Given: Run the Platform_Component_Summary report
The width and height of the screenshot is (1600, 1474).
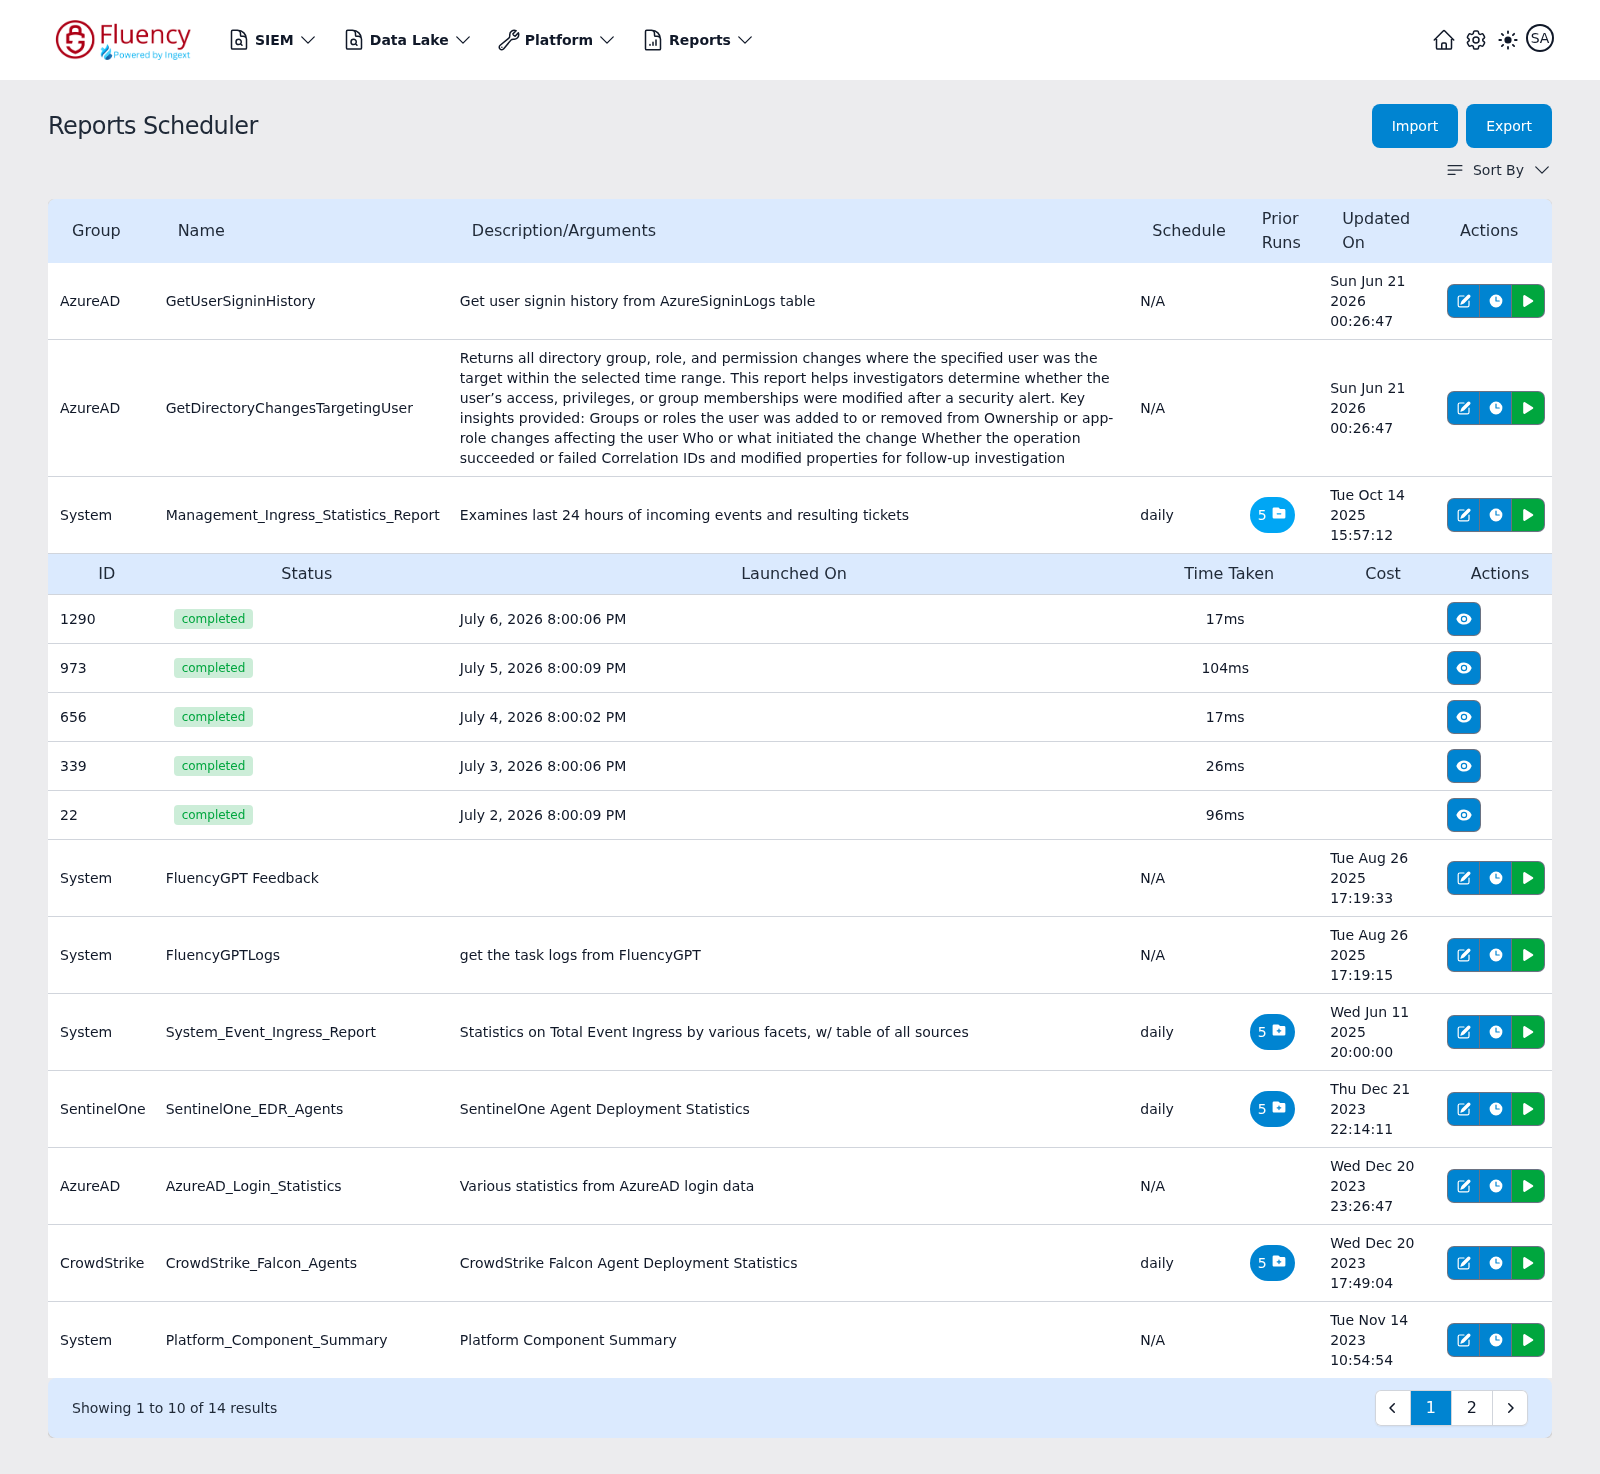Looking at the screenshot, I should tap(1528, 1340).
